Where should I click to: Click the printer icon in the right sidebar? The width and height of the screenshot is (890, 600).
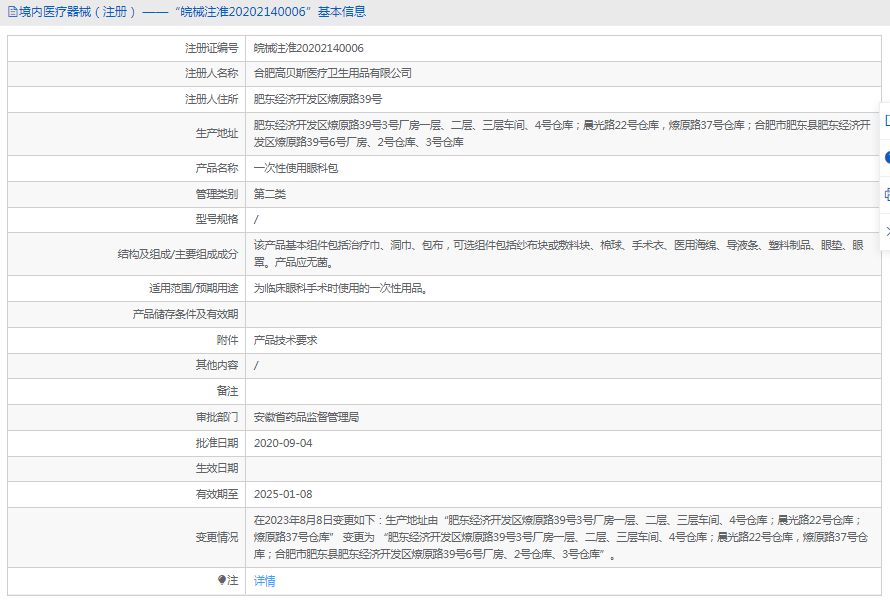886,194
